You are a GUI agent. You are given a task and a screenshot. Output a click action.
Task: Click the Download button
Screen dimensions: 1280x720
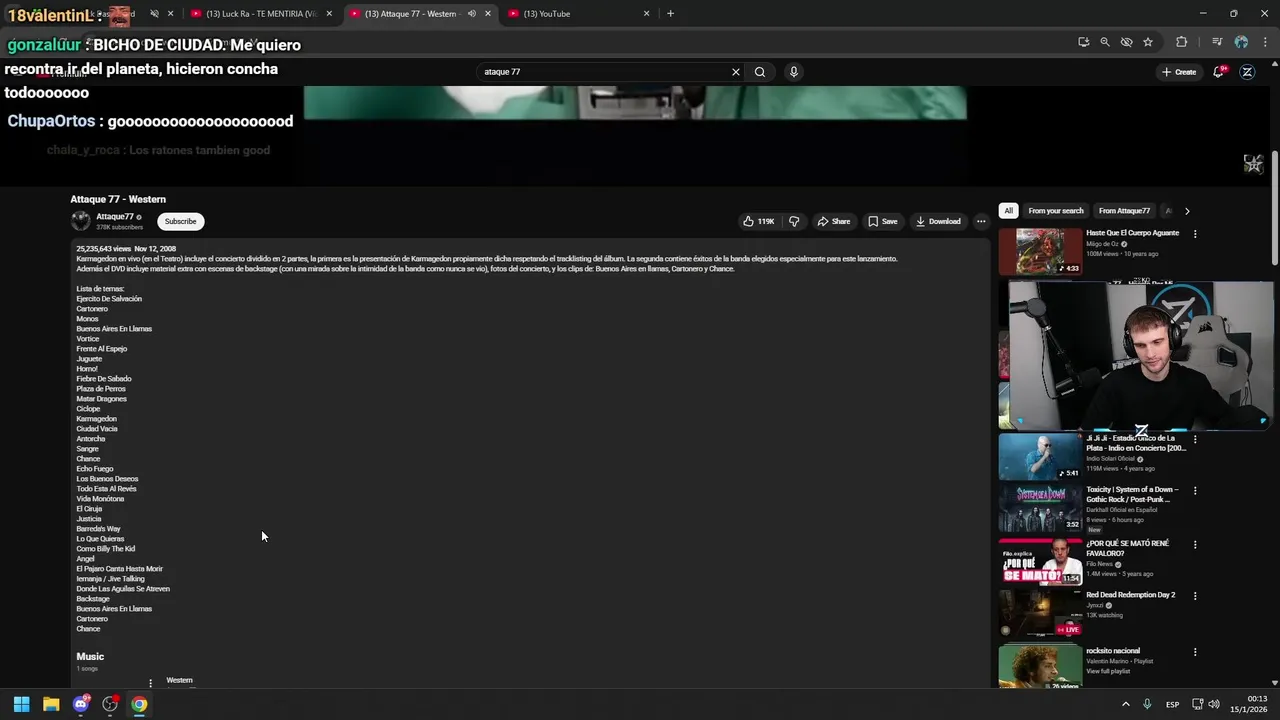[x=938, y=221]
